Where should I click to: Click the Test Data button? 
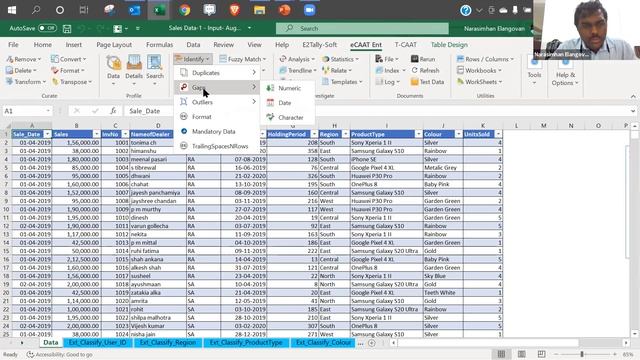point(427,82)
